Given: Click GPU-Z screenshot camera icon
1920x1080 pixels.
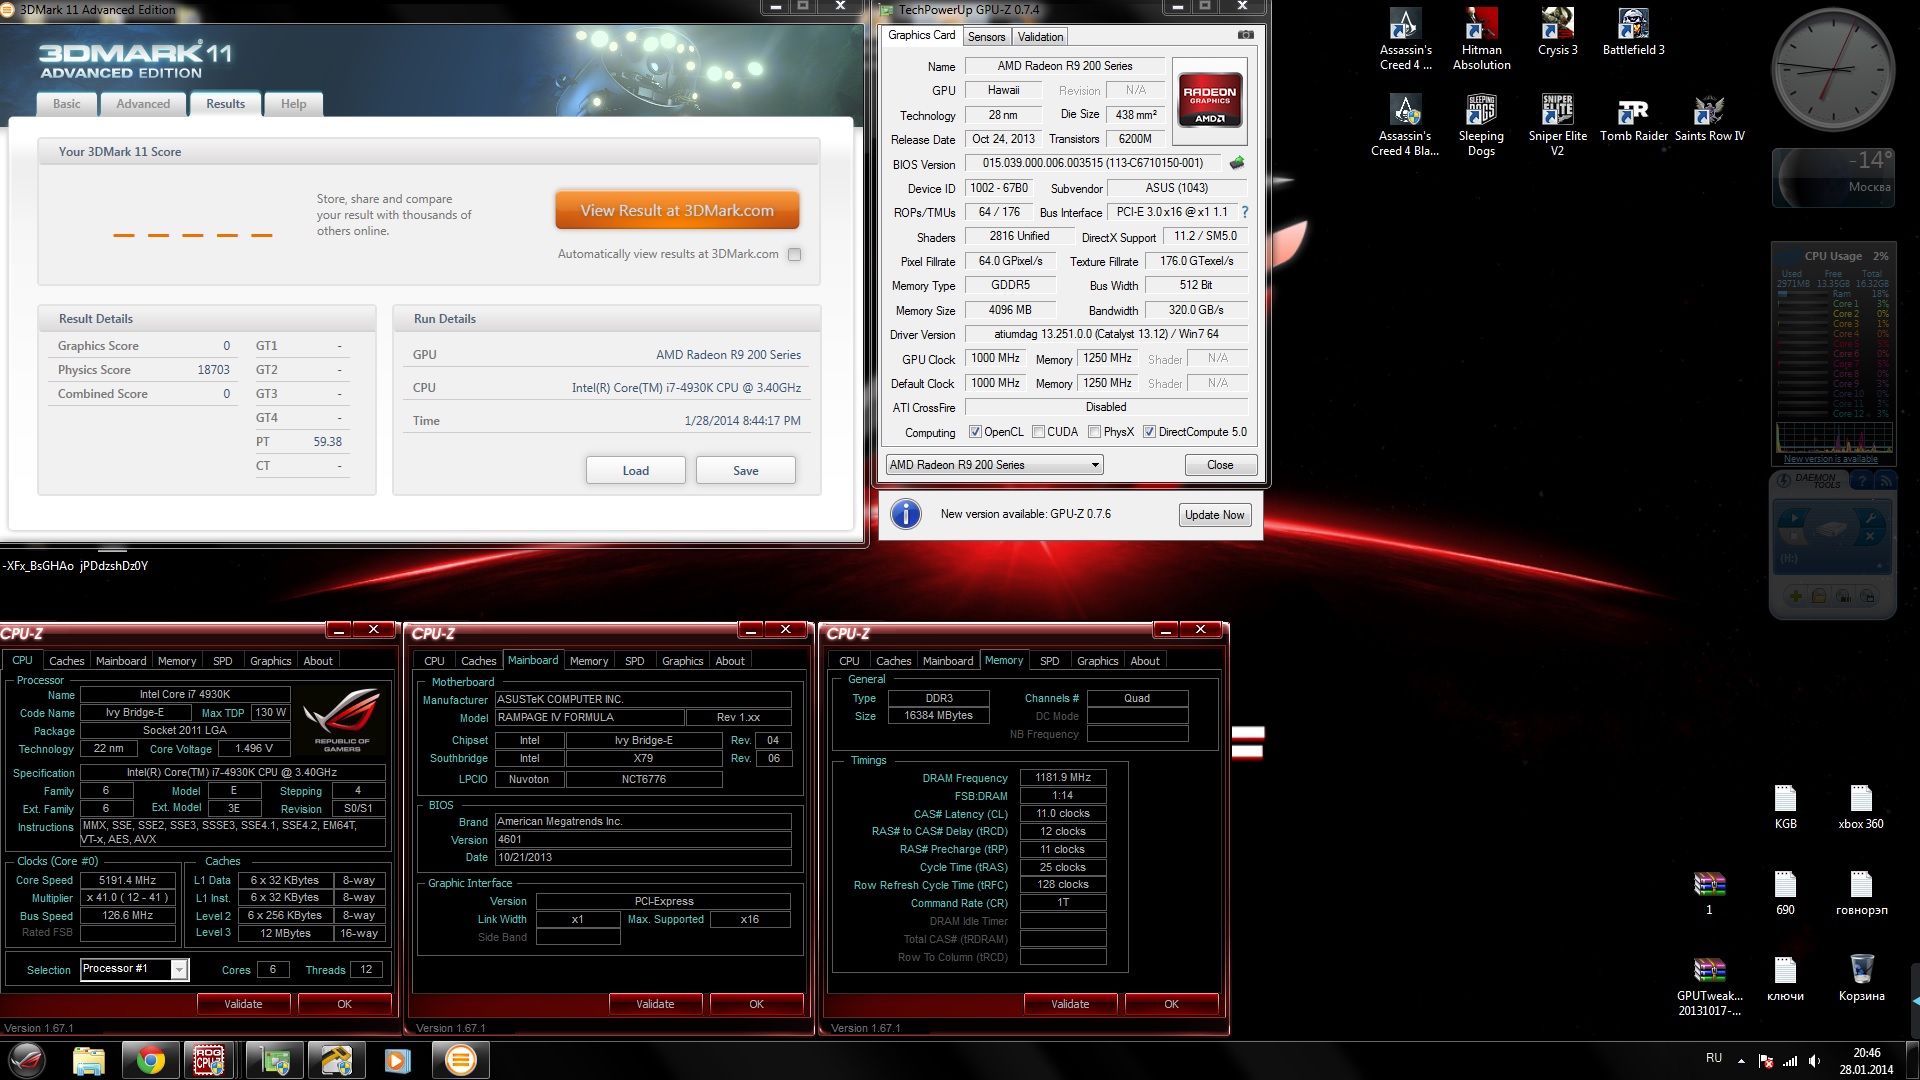Looking at the screenshot, I should [x=1245, y=35].
